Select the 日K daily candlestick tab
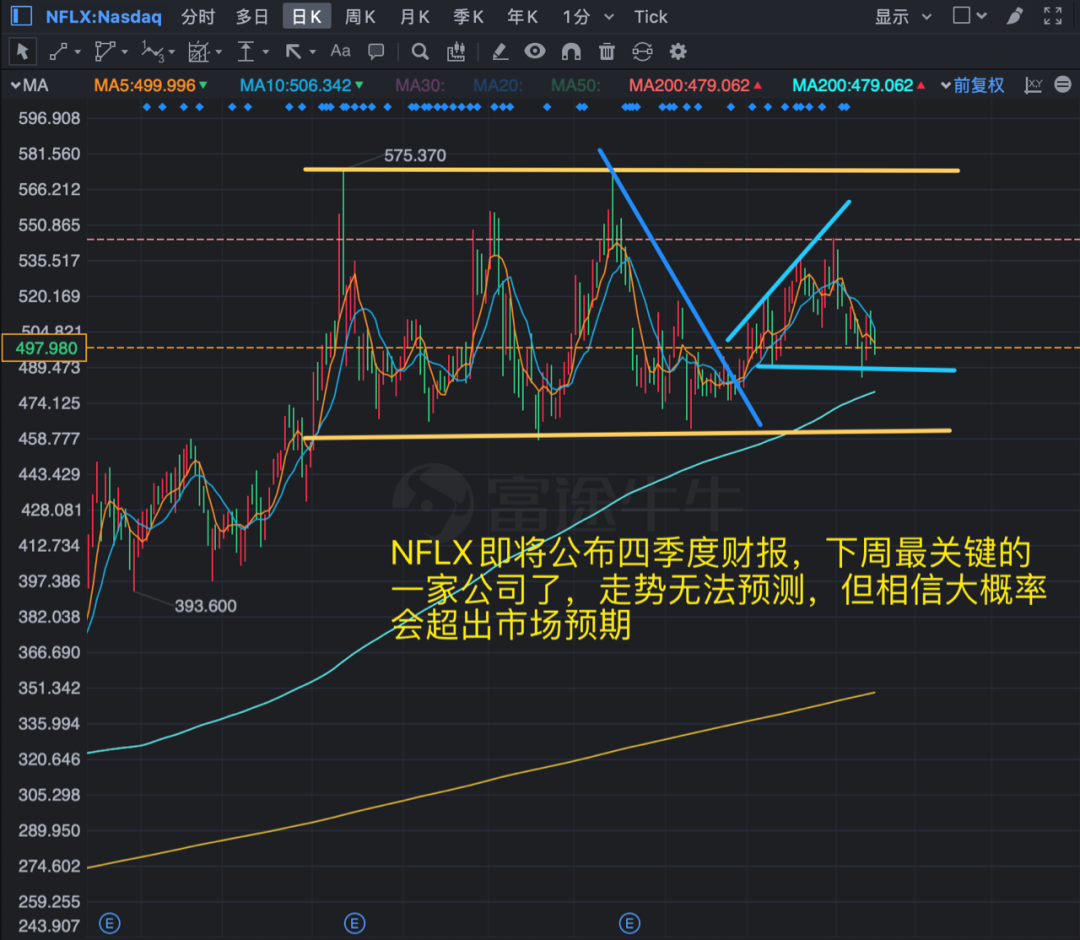Screen dimensions: 1080x940 coord(307,17)
